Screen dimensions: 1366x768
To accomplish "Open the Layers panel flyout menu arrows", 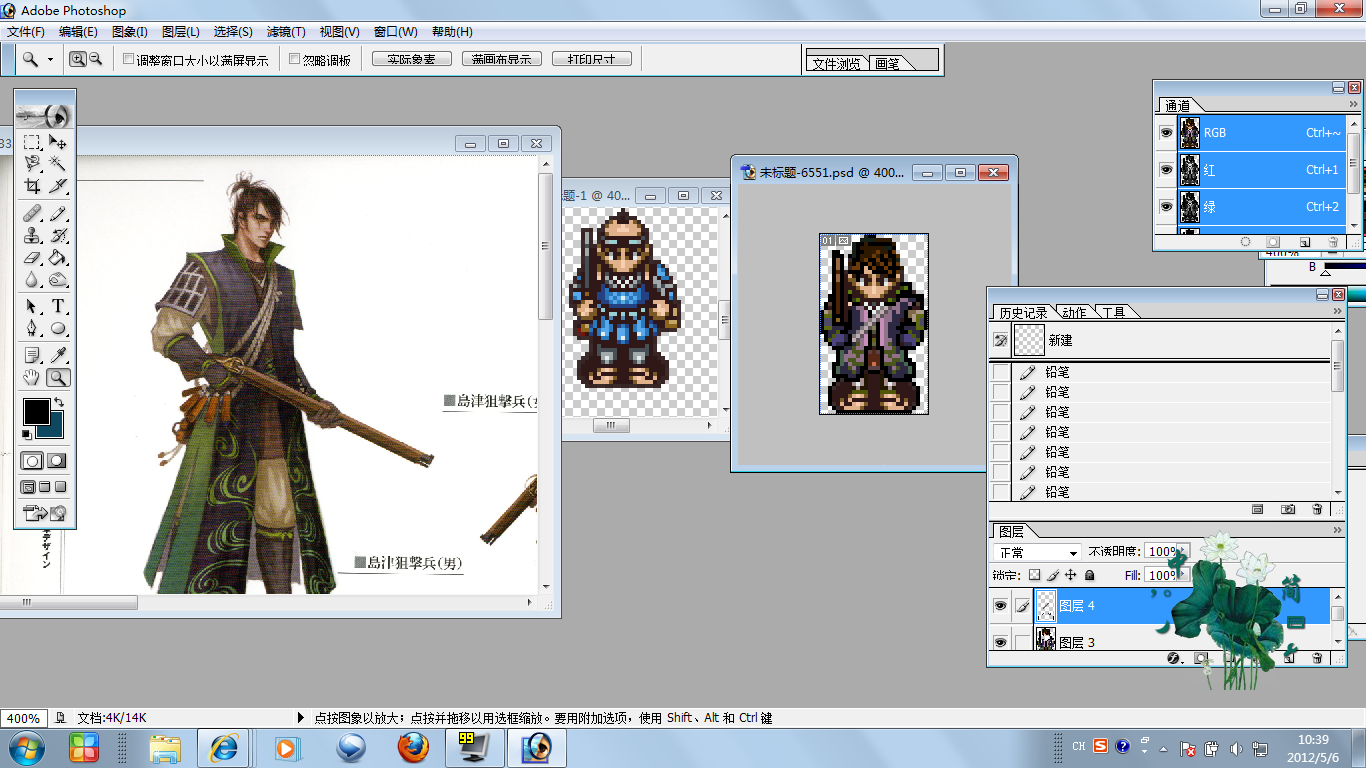I will 1338,531.
